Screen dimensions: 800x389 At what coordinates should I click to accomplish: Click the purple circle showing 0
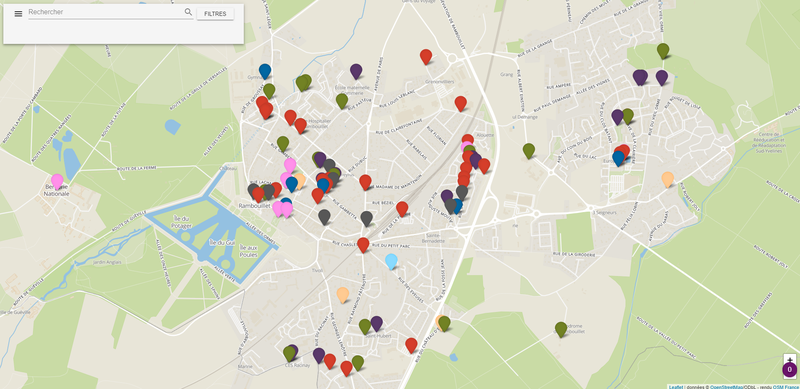790,370
